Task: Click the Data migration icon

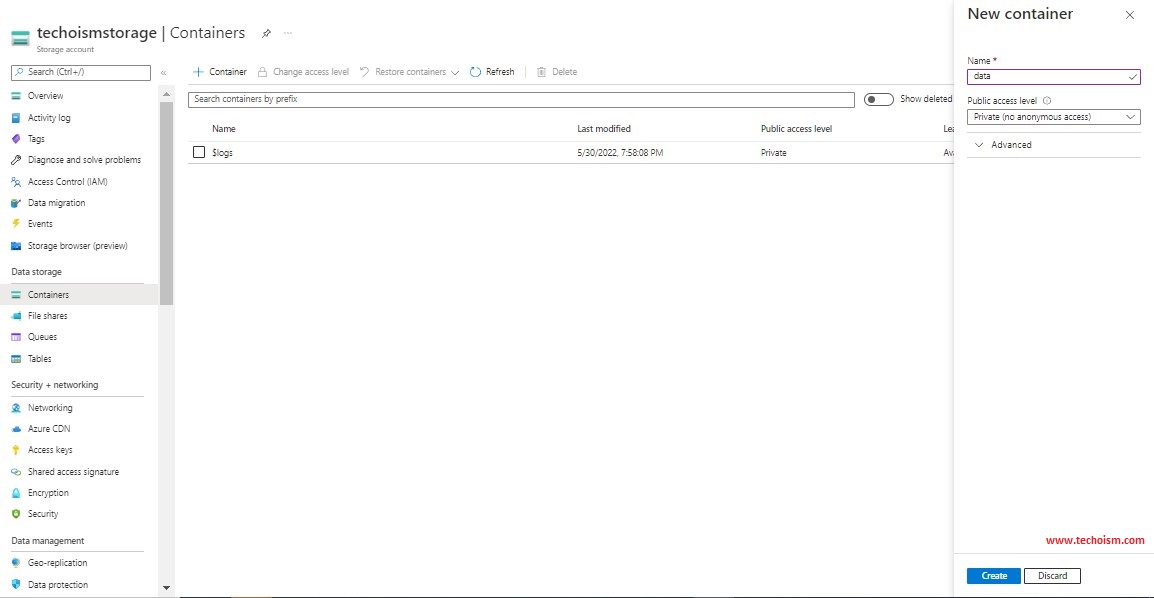Action: [x=16, y=203]
